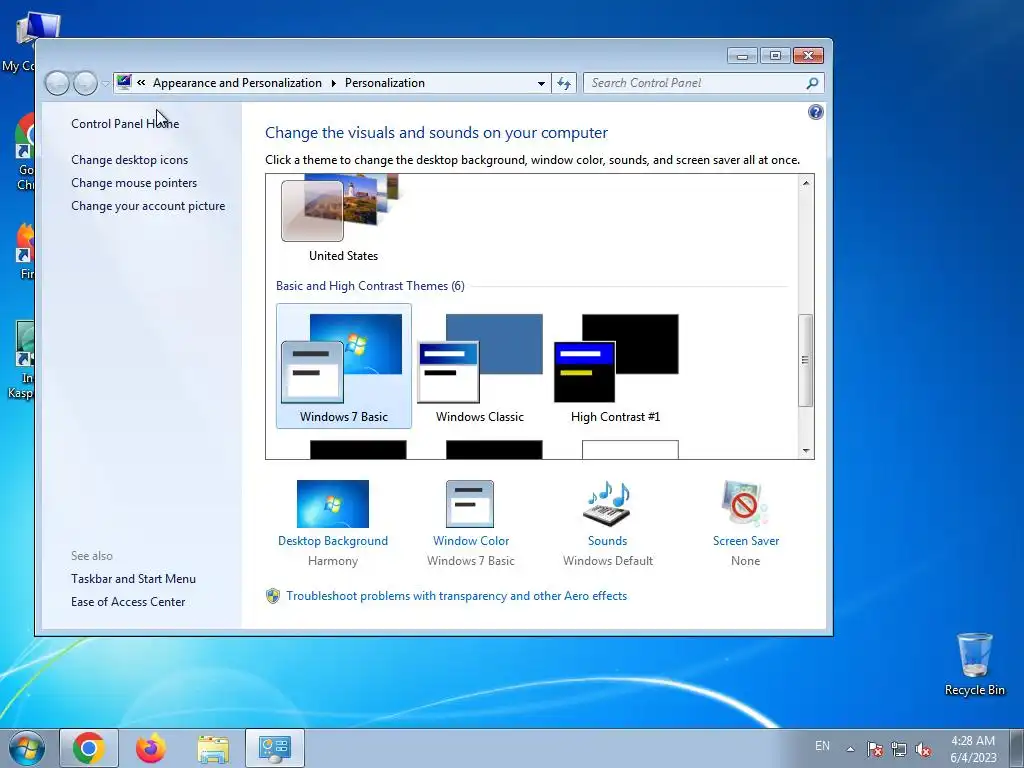Image resolution: width=1024 pixels, height=768 pixels.
Task: Click the Sounds text link
Action: click(x=607, y=541)
